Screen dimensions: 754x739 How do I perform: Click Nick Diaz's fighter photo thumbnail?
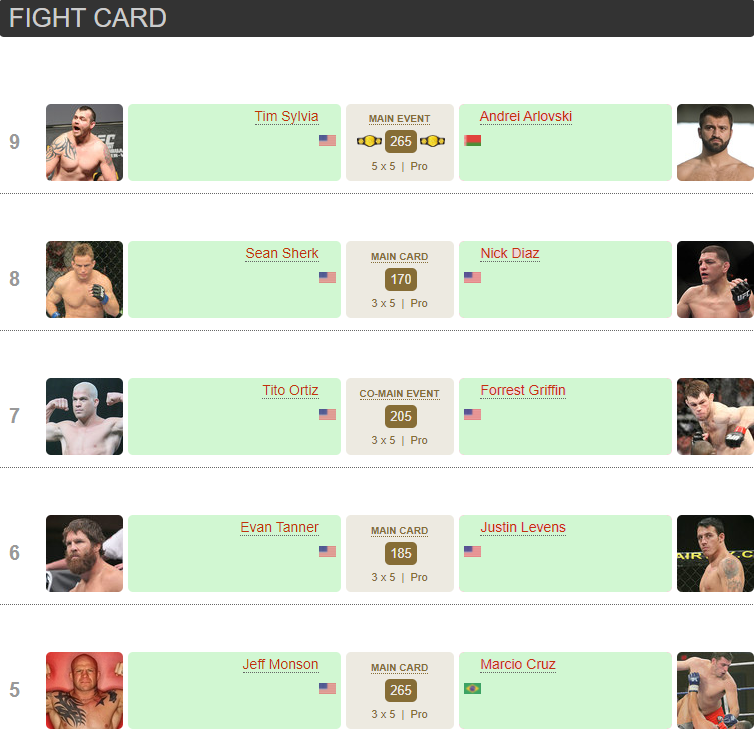pos(715,279)
